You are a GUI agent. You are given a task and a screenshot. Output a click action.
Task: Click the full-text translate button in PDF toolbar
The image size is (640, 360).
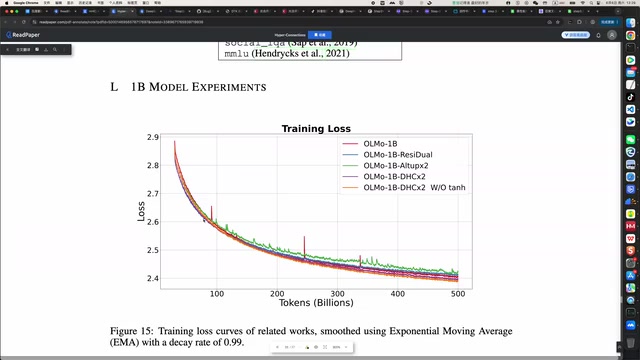point(23,49)
